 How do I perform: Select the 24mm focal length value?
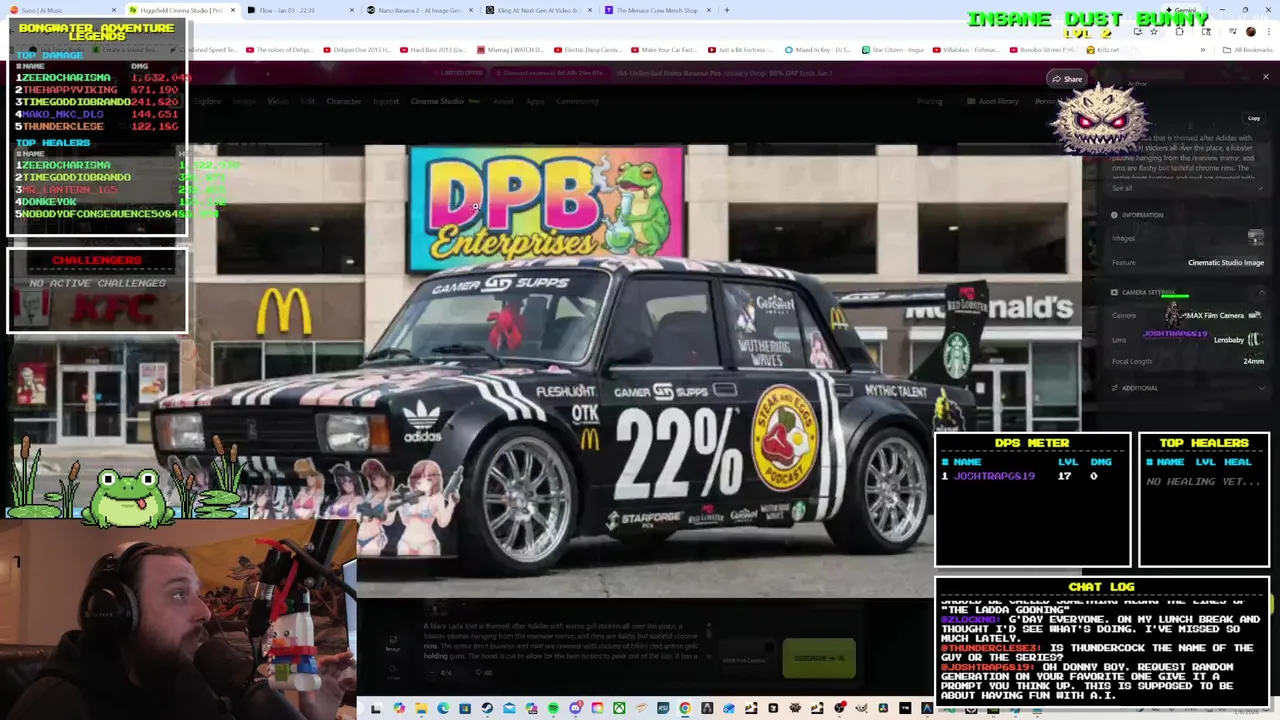(x=1254, y=362)
